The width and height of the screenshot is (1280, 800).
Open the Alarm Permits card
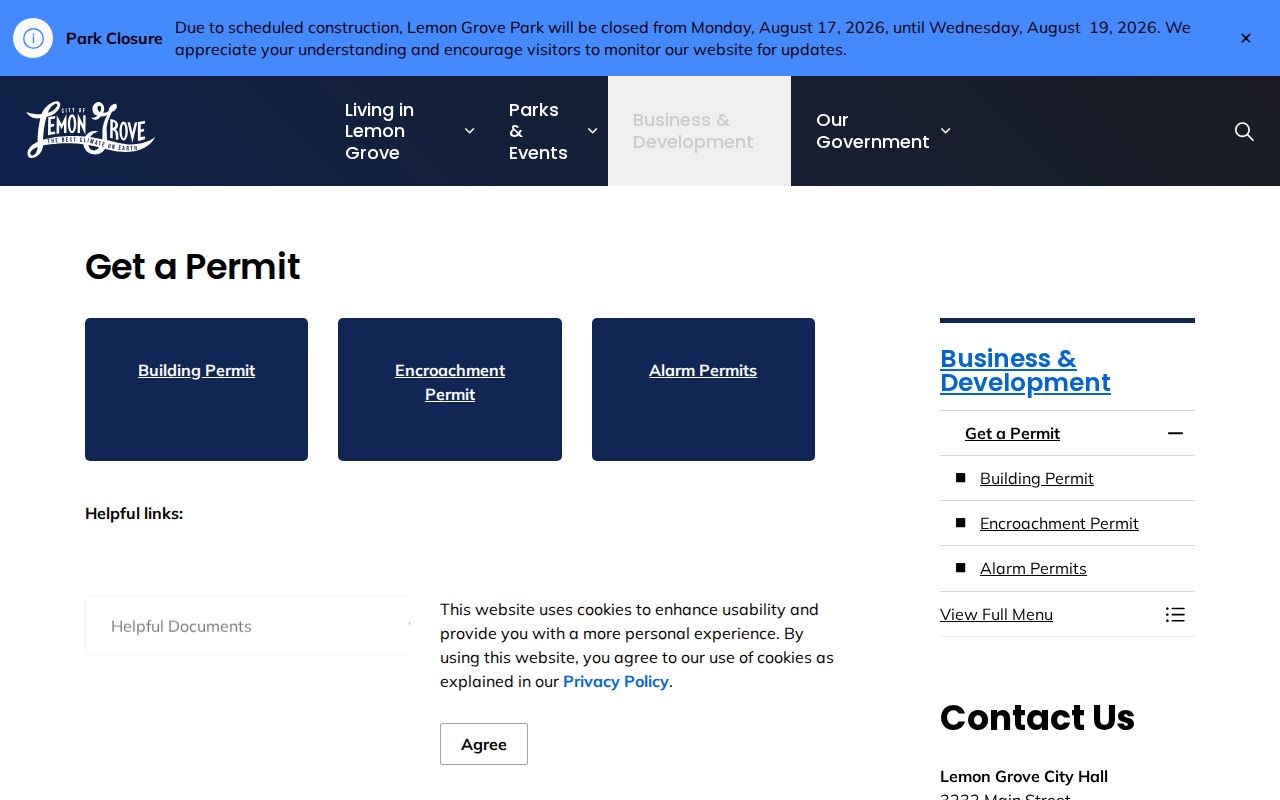pos(703,389)
